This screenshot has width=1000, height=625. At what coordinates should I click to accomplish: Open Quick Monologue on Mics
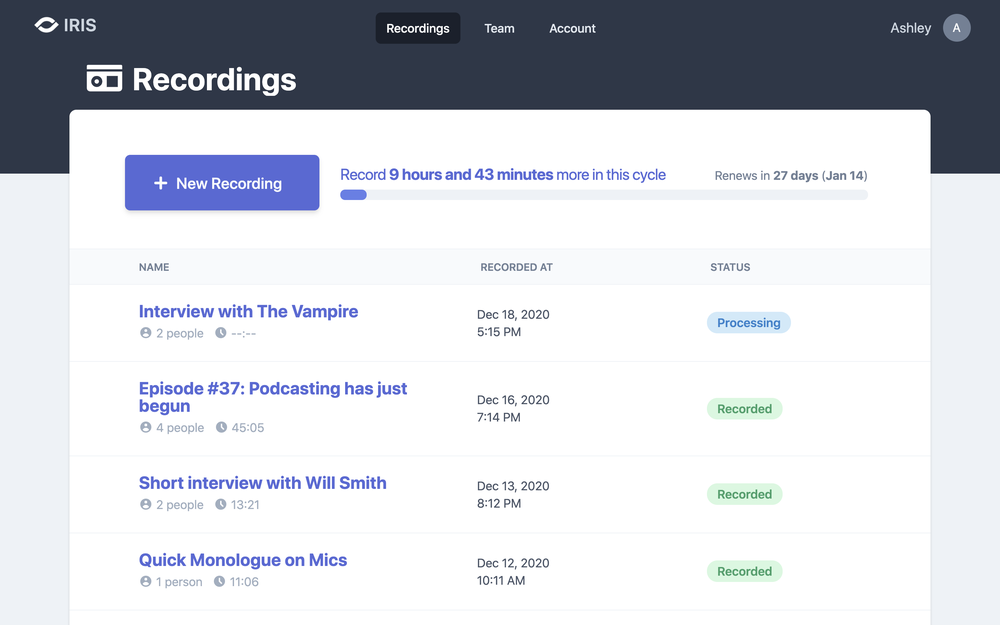pos(243,559)
